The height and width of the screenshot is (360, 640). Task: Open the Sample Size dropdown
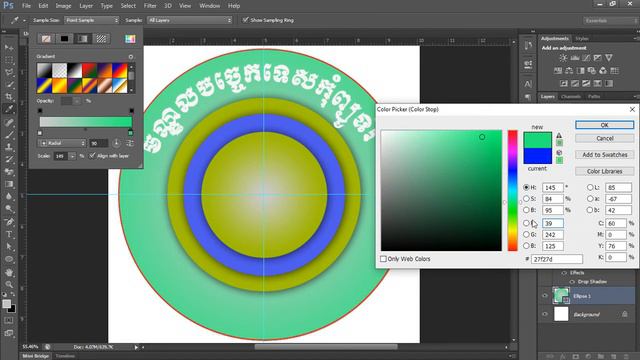point(91,20)
